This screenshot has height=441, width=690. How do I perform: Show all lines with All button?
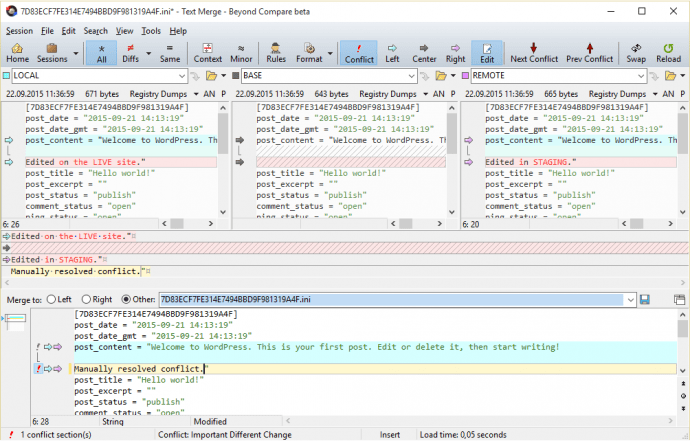point(100,53)
